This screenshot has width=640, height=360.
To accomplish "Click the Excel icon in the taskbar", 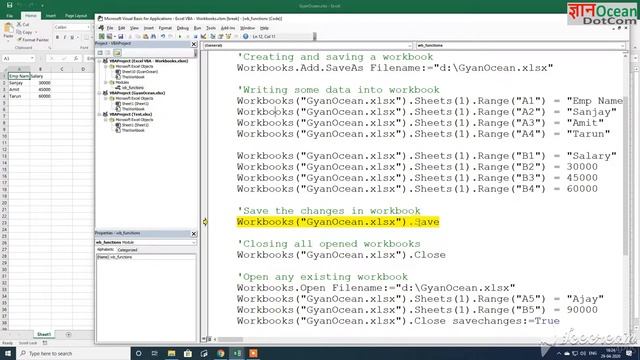I will [x=237, y=353].
